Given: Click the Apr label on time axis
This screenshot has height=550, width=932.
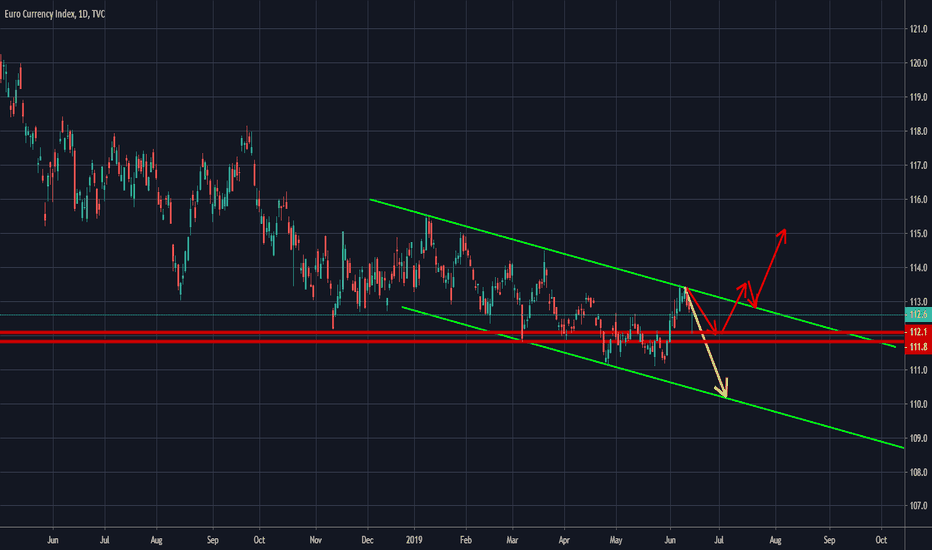Looking at the screenshot, I should (564, 540).
